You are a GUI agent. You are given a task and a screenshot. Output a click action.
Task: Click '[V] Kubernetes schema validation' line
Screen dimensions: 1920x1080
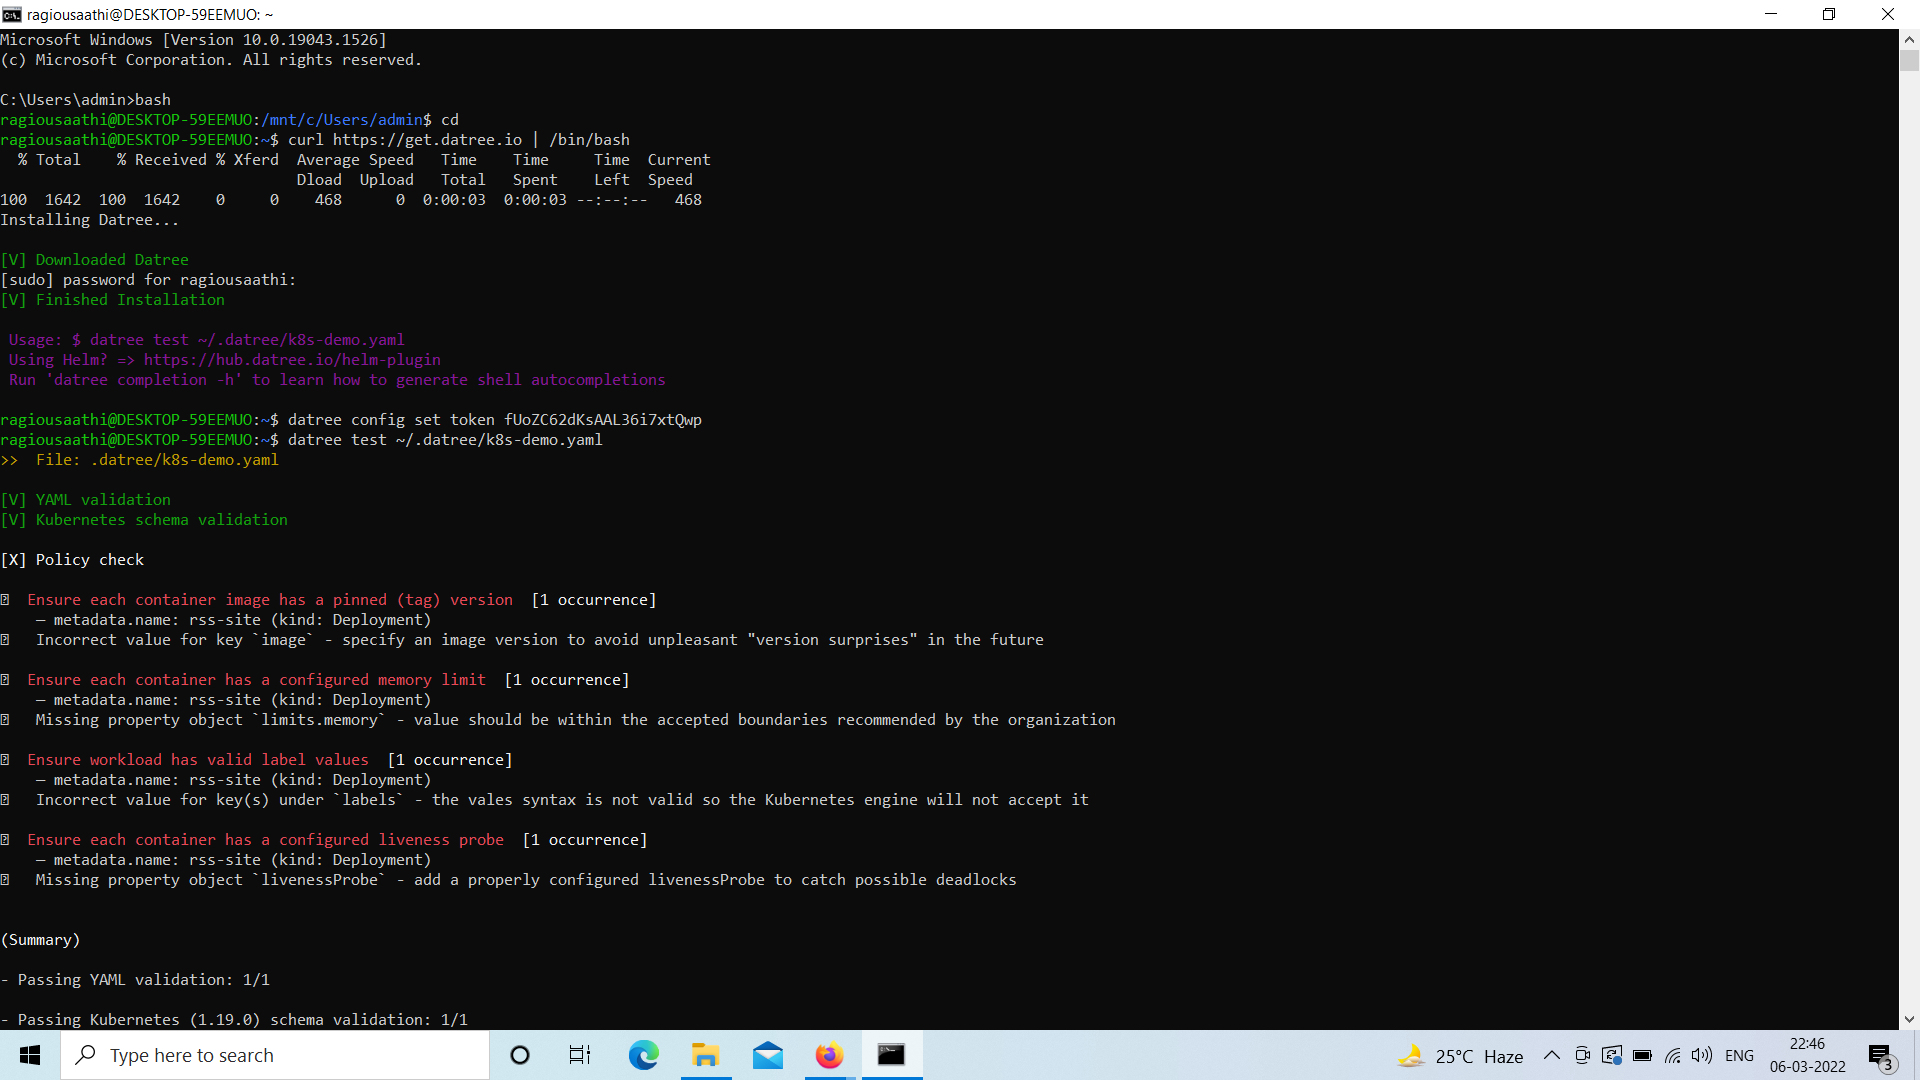pos(144,520)
